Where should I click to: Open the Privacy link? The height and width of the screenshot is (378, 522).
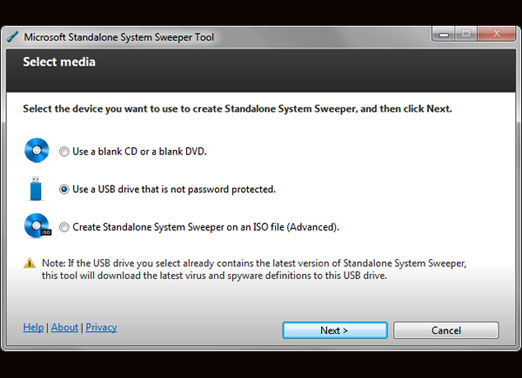coord(101,327)
